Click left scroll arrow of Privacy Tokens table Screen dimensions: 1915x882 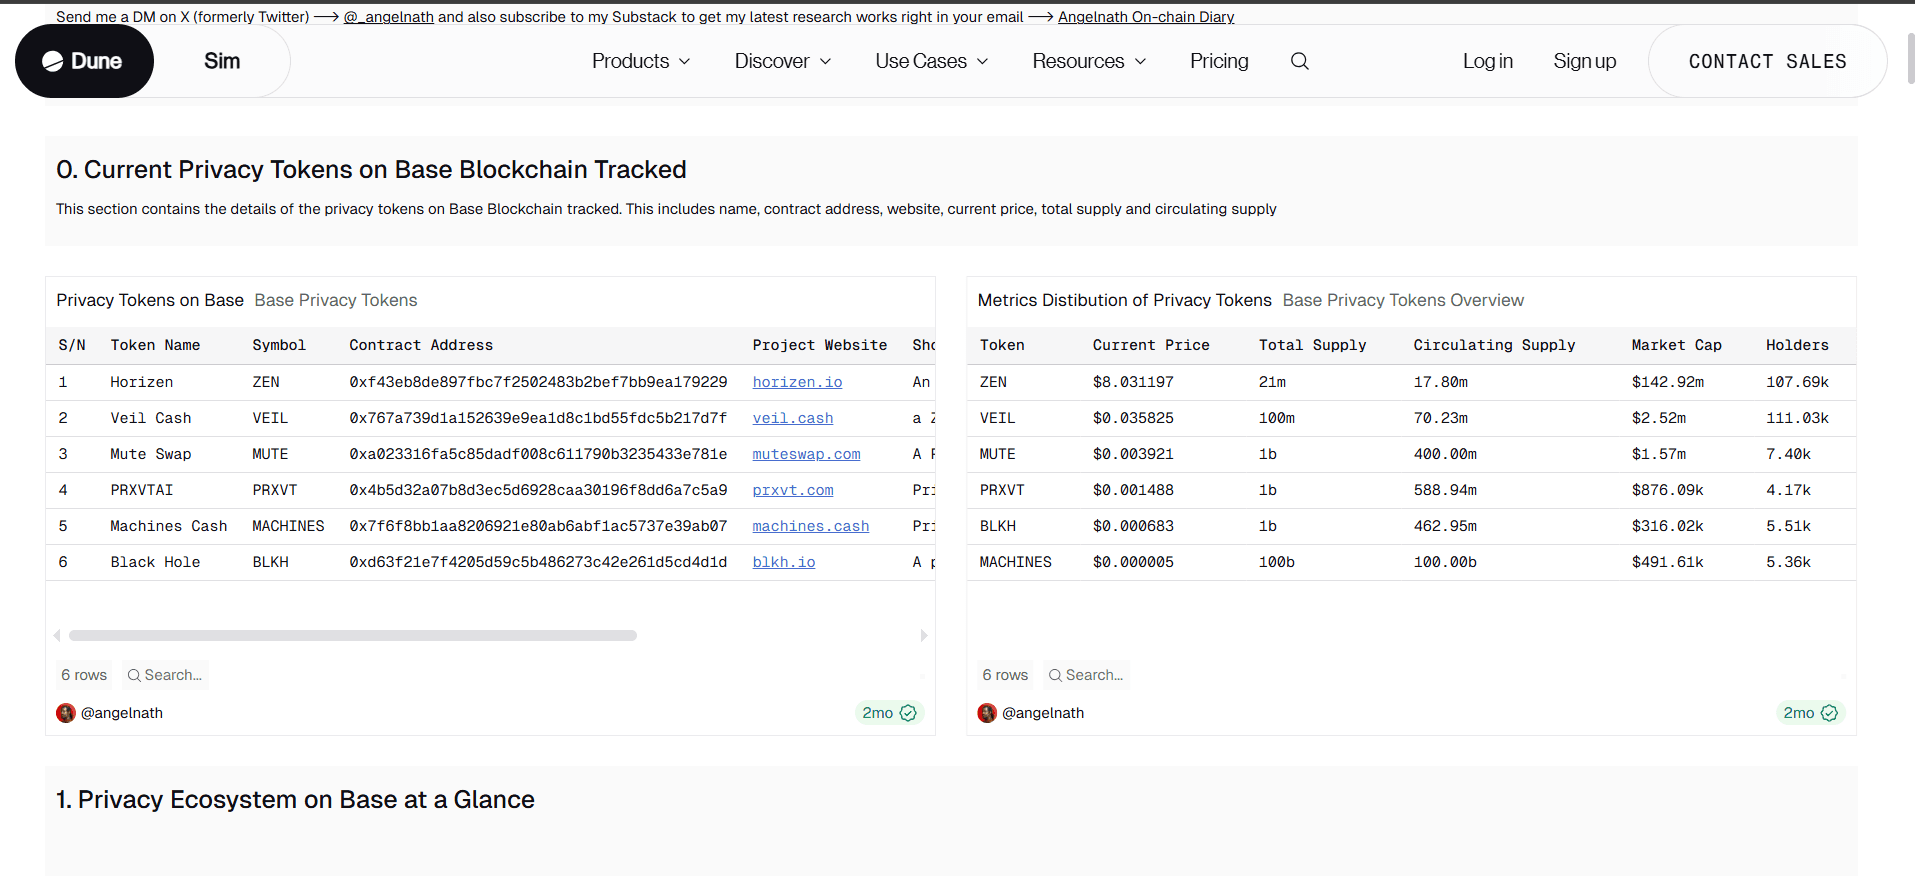57,635
